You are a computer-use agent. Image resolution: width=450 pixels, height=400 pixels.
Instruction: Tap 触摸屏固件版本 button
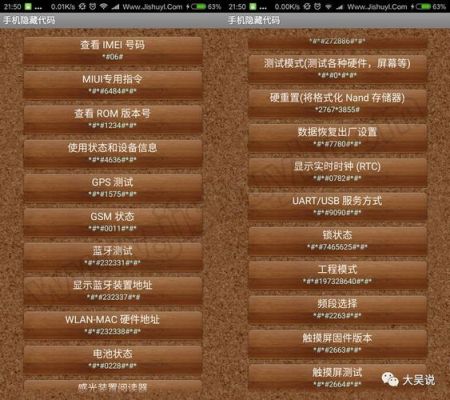tap(337, 344)
